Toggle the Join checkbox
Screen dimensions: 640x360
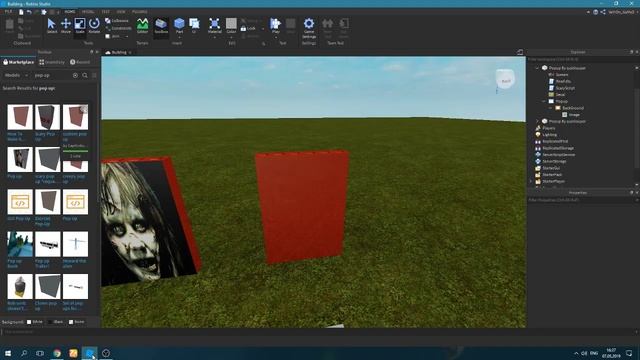click(113, 36)
